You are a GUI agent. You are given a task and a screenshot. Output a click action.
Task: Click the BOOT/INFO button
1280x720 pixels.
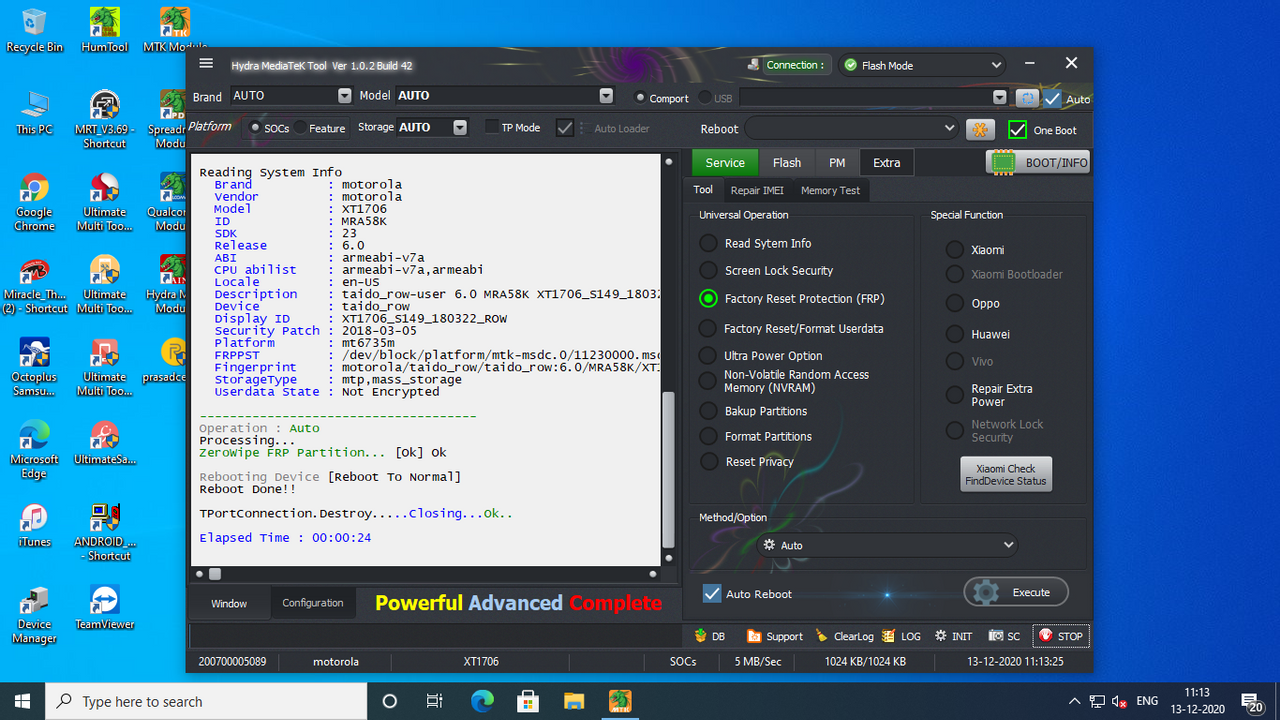(1038, 163)
